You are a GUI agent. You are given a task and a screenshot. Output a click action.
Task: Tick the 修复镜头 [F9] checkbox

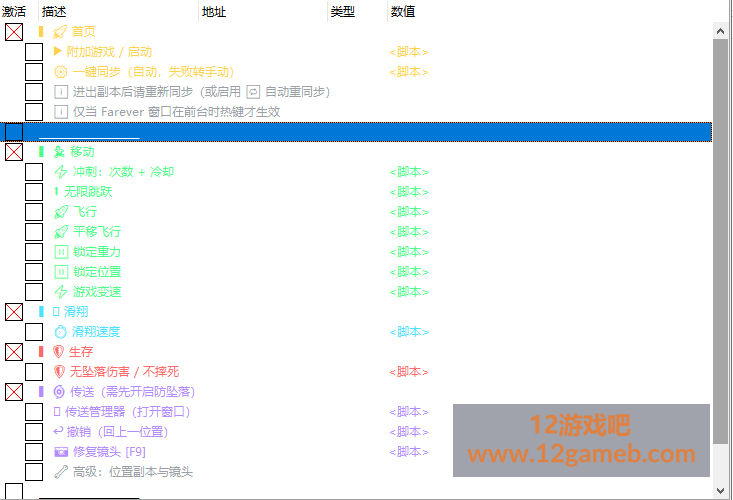[34, 452]
